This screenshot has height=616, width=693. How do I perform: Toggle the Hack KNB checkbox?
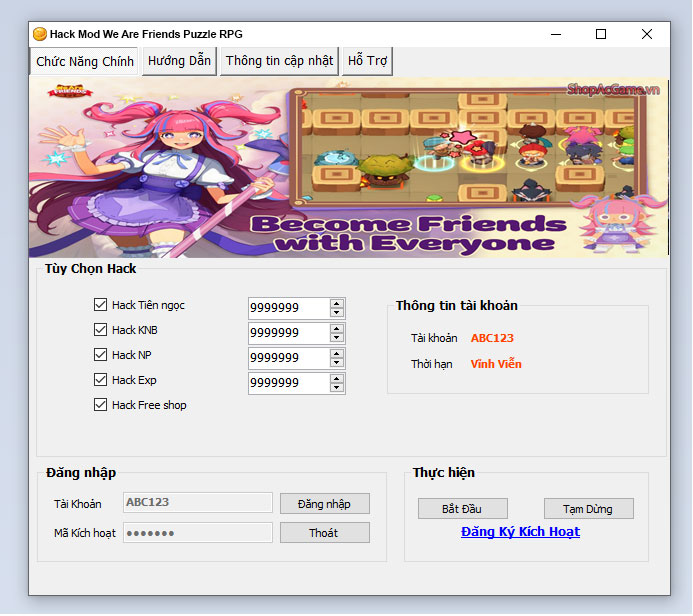(x=100, y=330)
